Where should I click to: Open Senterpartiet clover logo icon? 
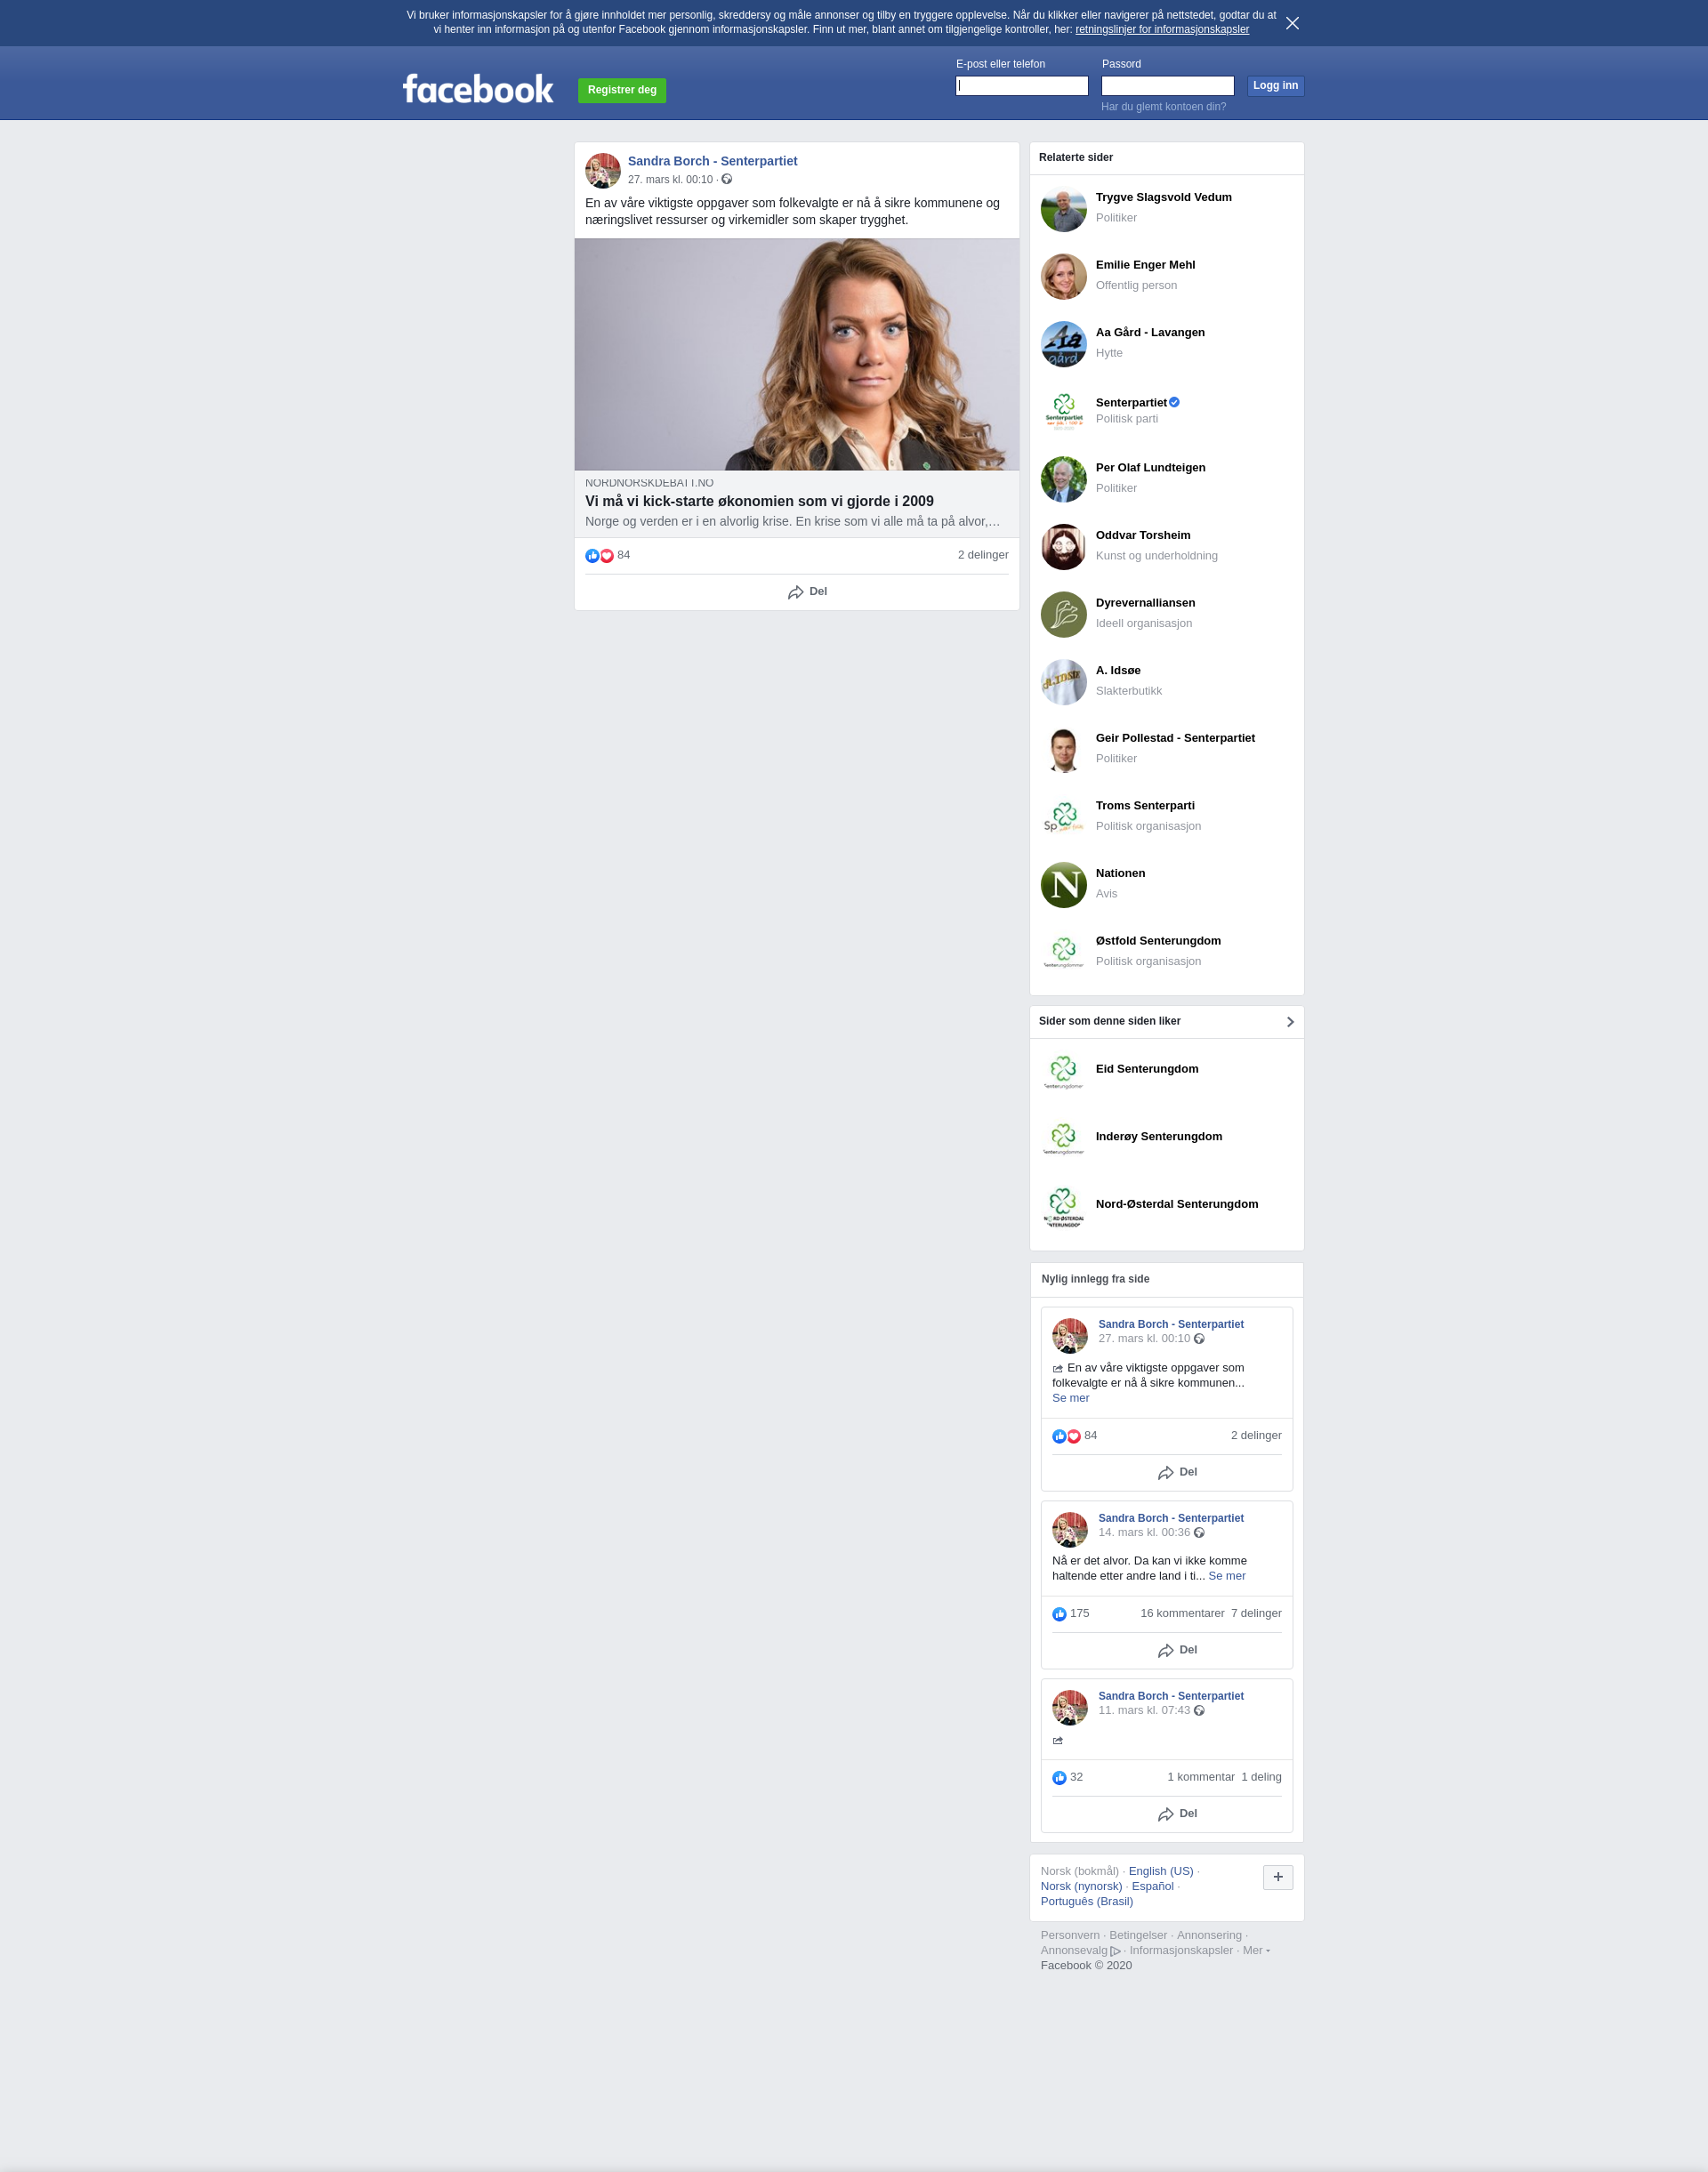point(1063,411)
